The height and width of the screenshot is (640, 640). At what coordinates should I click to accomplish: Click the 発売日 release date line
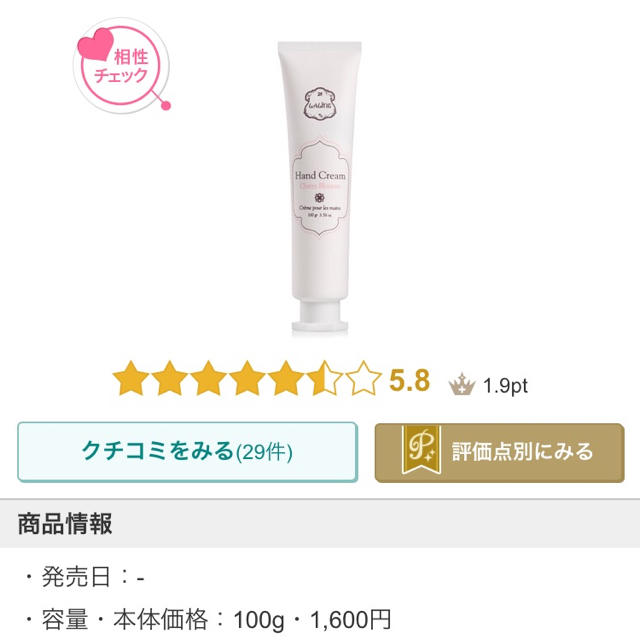tap(85, 578)
